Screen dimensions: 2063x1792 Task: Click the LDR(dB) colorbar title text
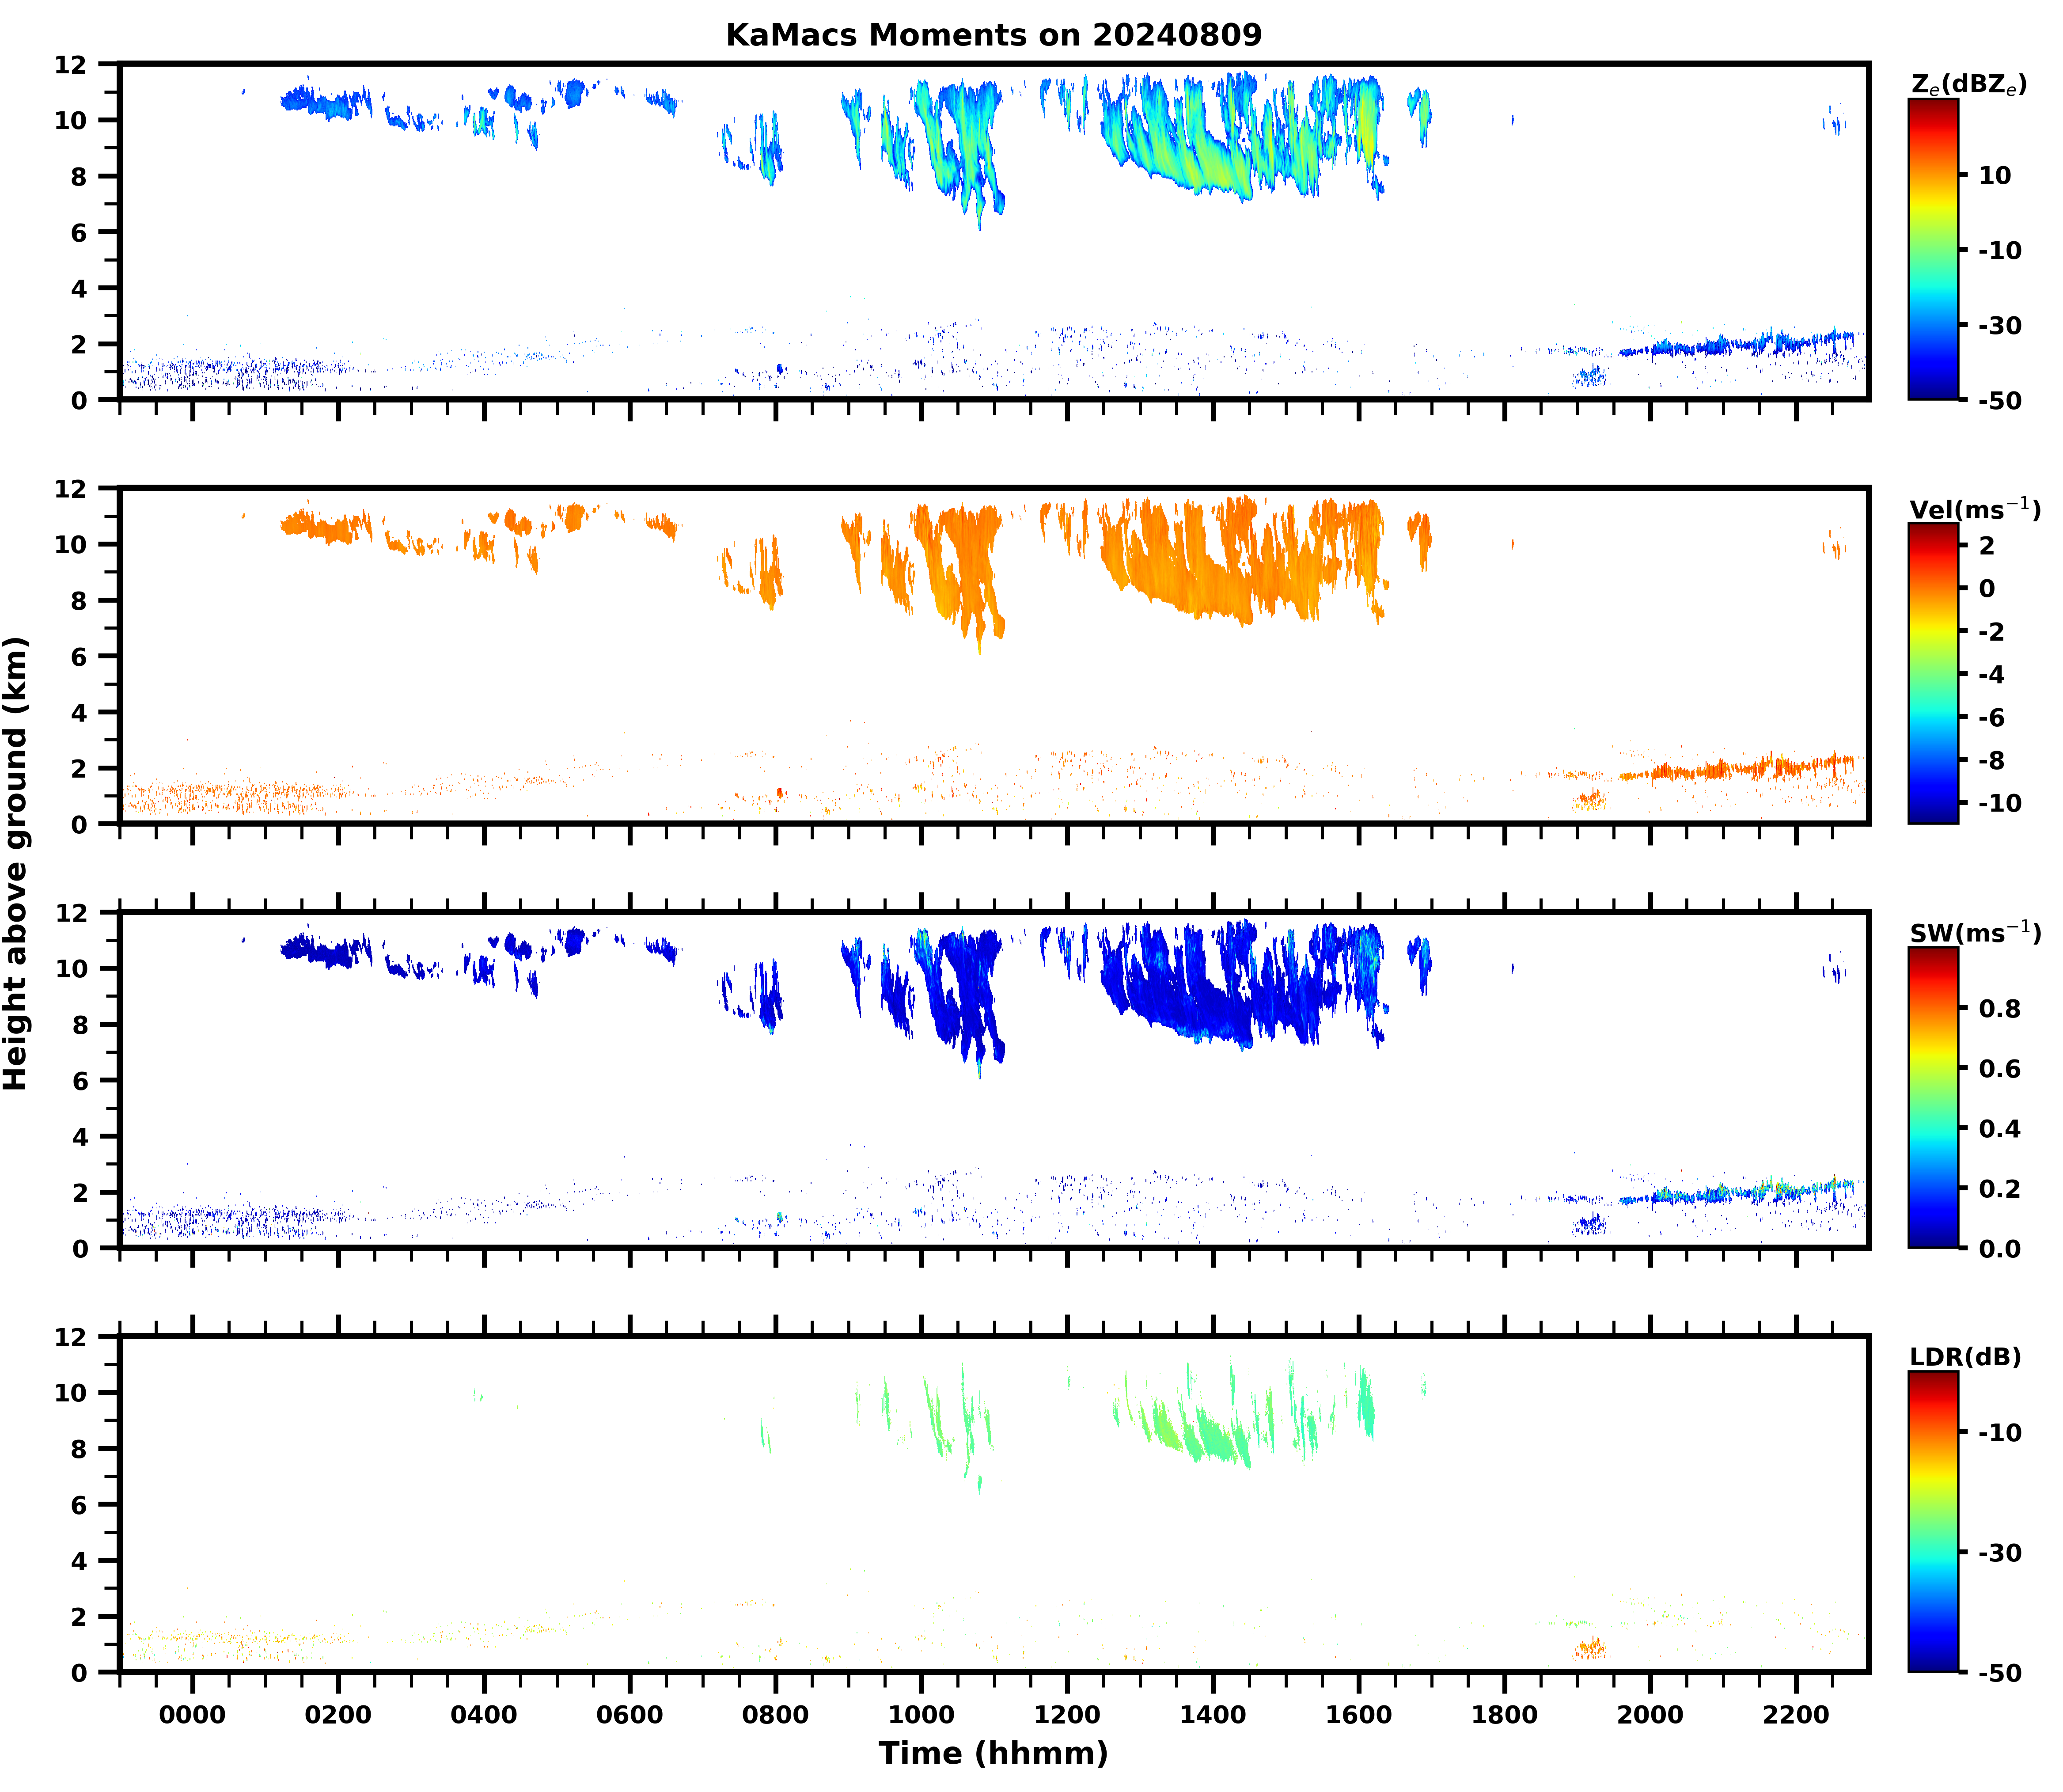(x=1965, y=1357)
